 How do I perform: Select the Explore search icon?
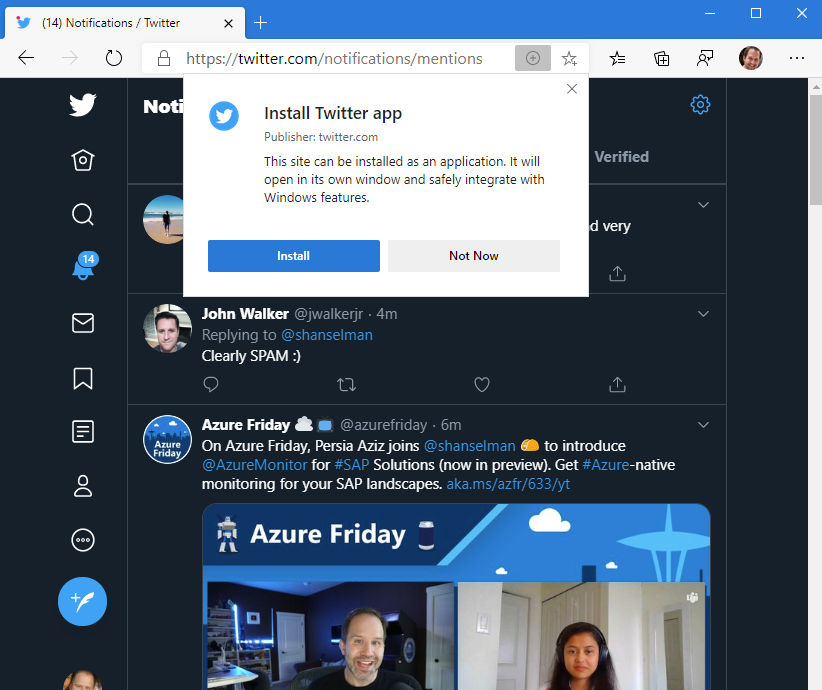point(82,214)
